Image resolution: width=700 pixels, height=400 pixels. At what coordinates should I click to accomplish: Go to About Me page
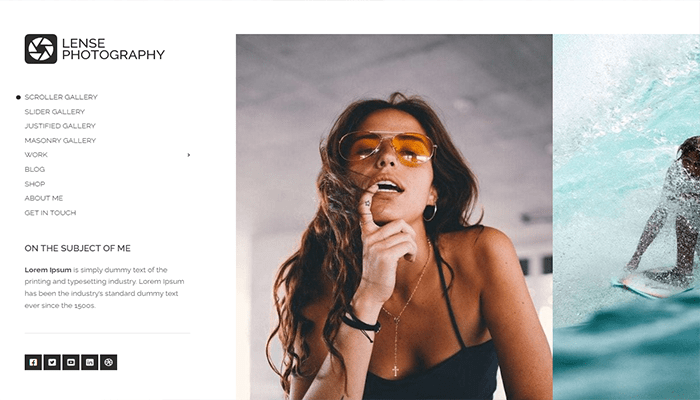[44, 198]
